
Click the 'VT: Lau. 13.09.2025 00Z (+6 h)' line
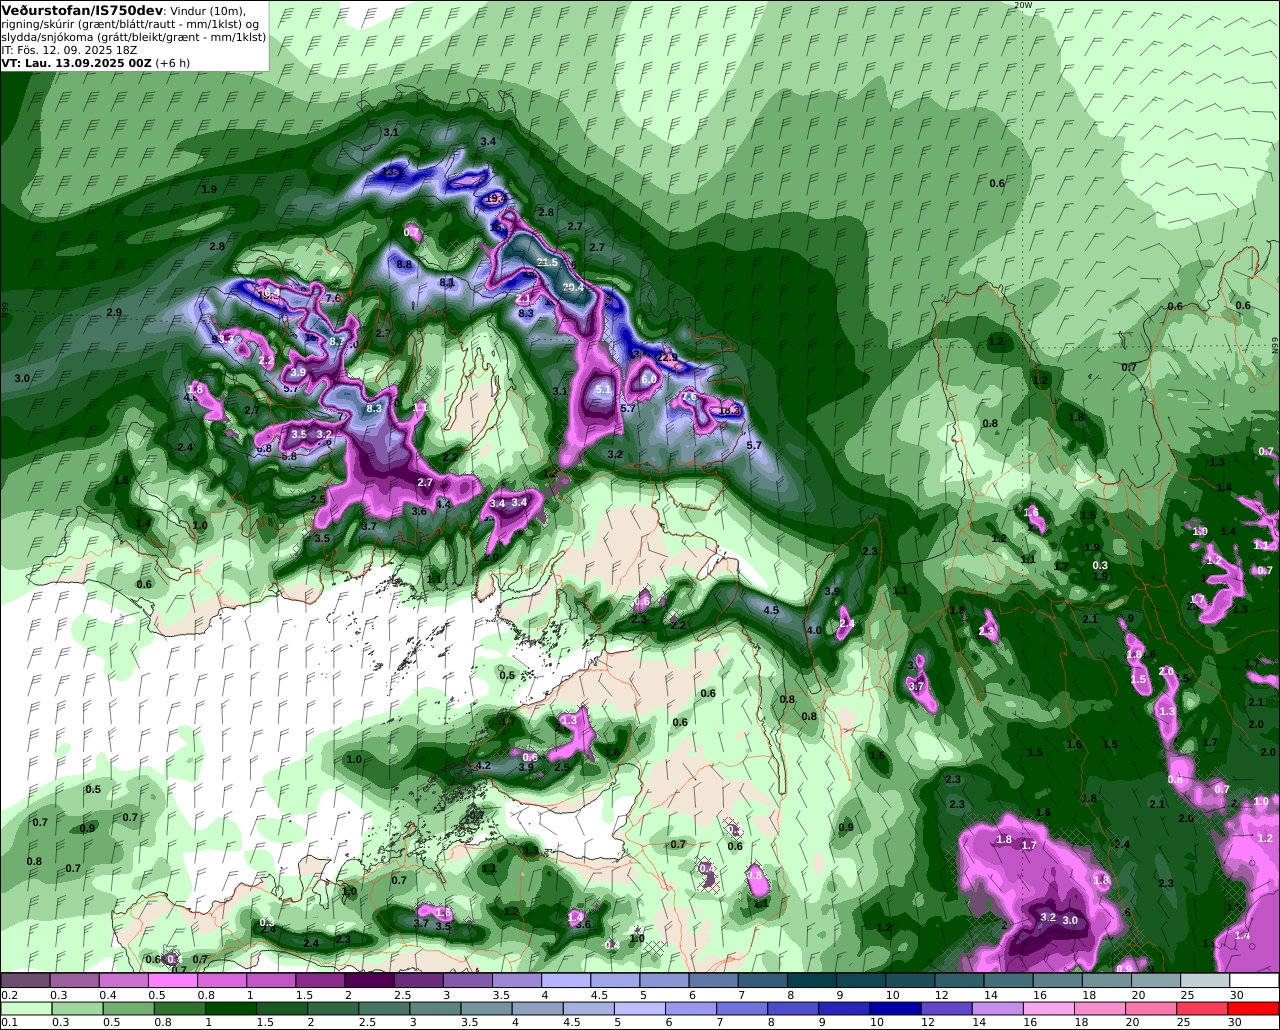96,62
